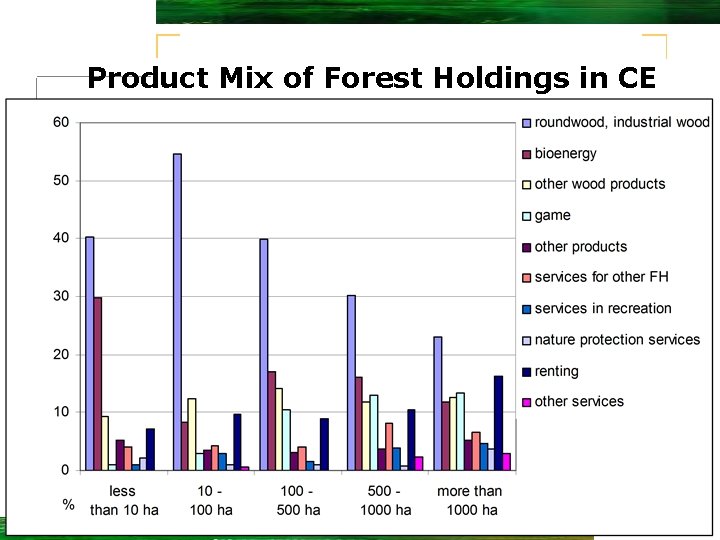This screenshot has width=720, height=540.
Task: Click the 'less than 10 ha' axis label
Action: (x=124, y=501)
